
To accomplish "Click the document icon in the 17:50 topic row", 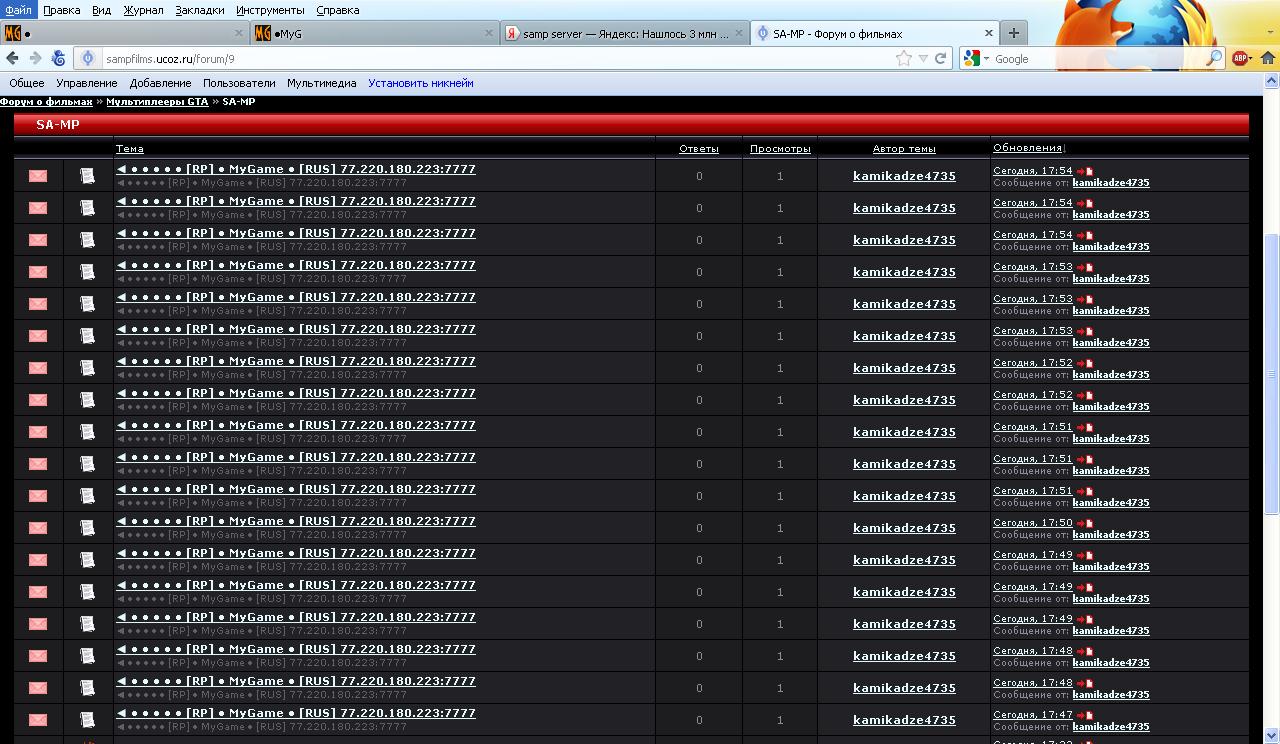I will click(x=87, y=528).
